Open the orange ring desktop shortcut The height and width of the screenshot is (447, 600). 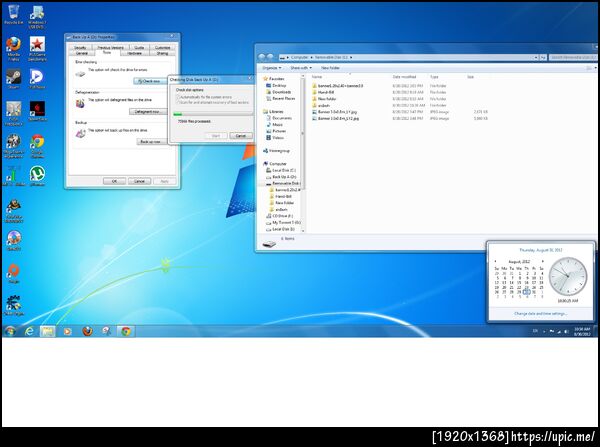coord(13,272)
